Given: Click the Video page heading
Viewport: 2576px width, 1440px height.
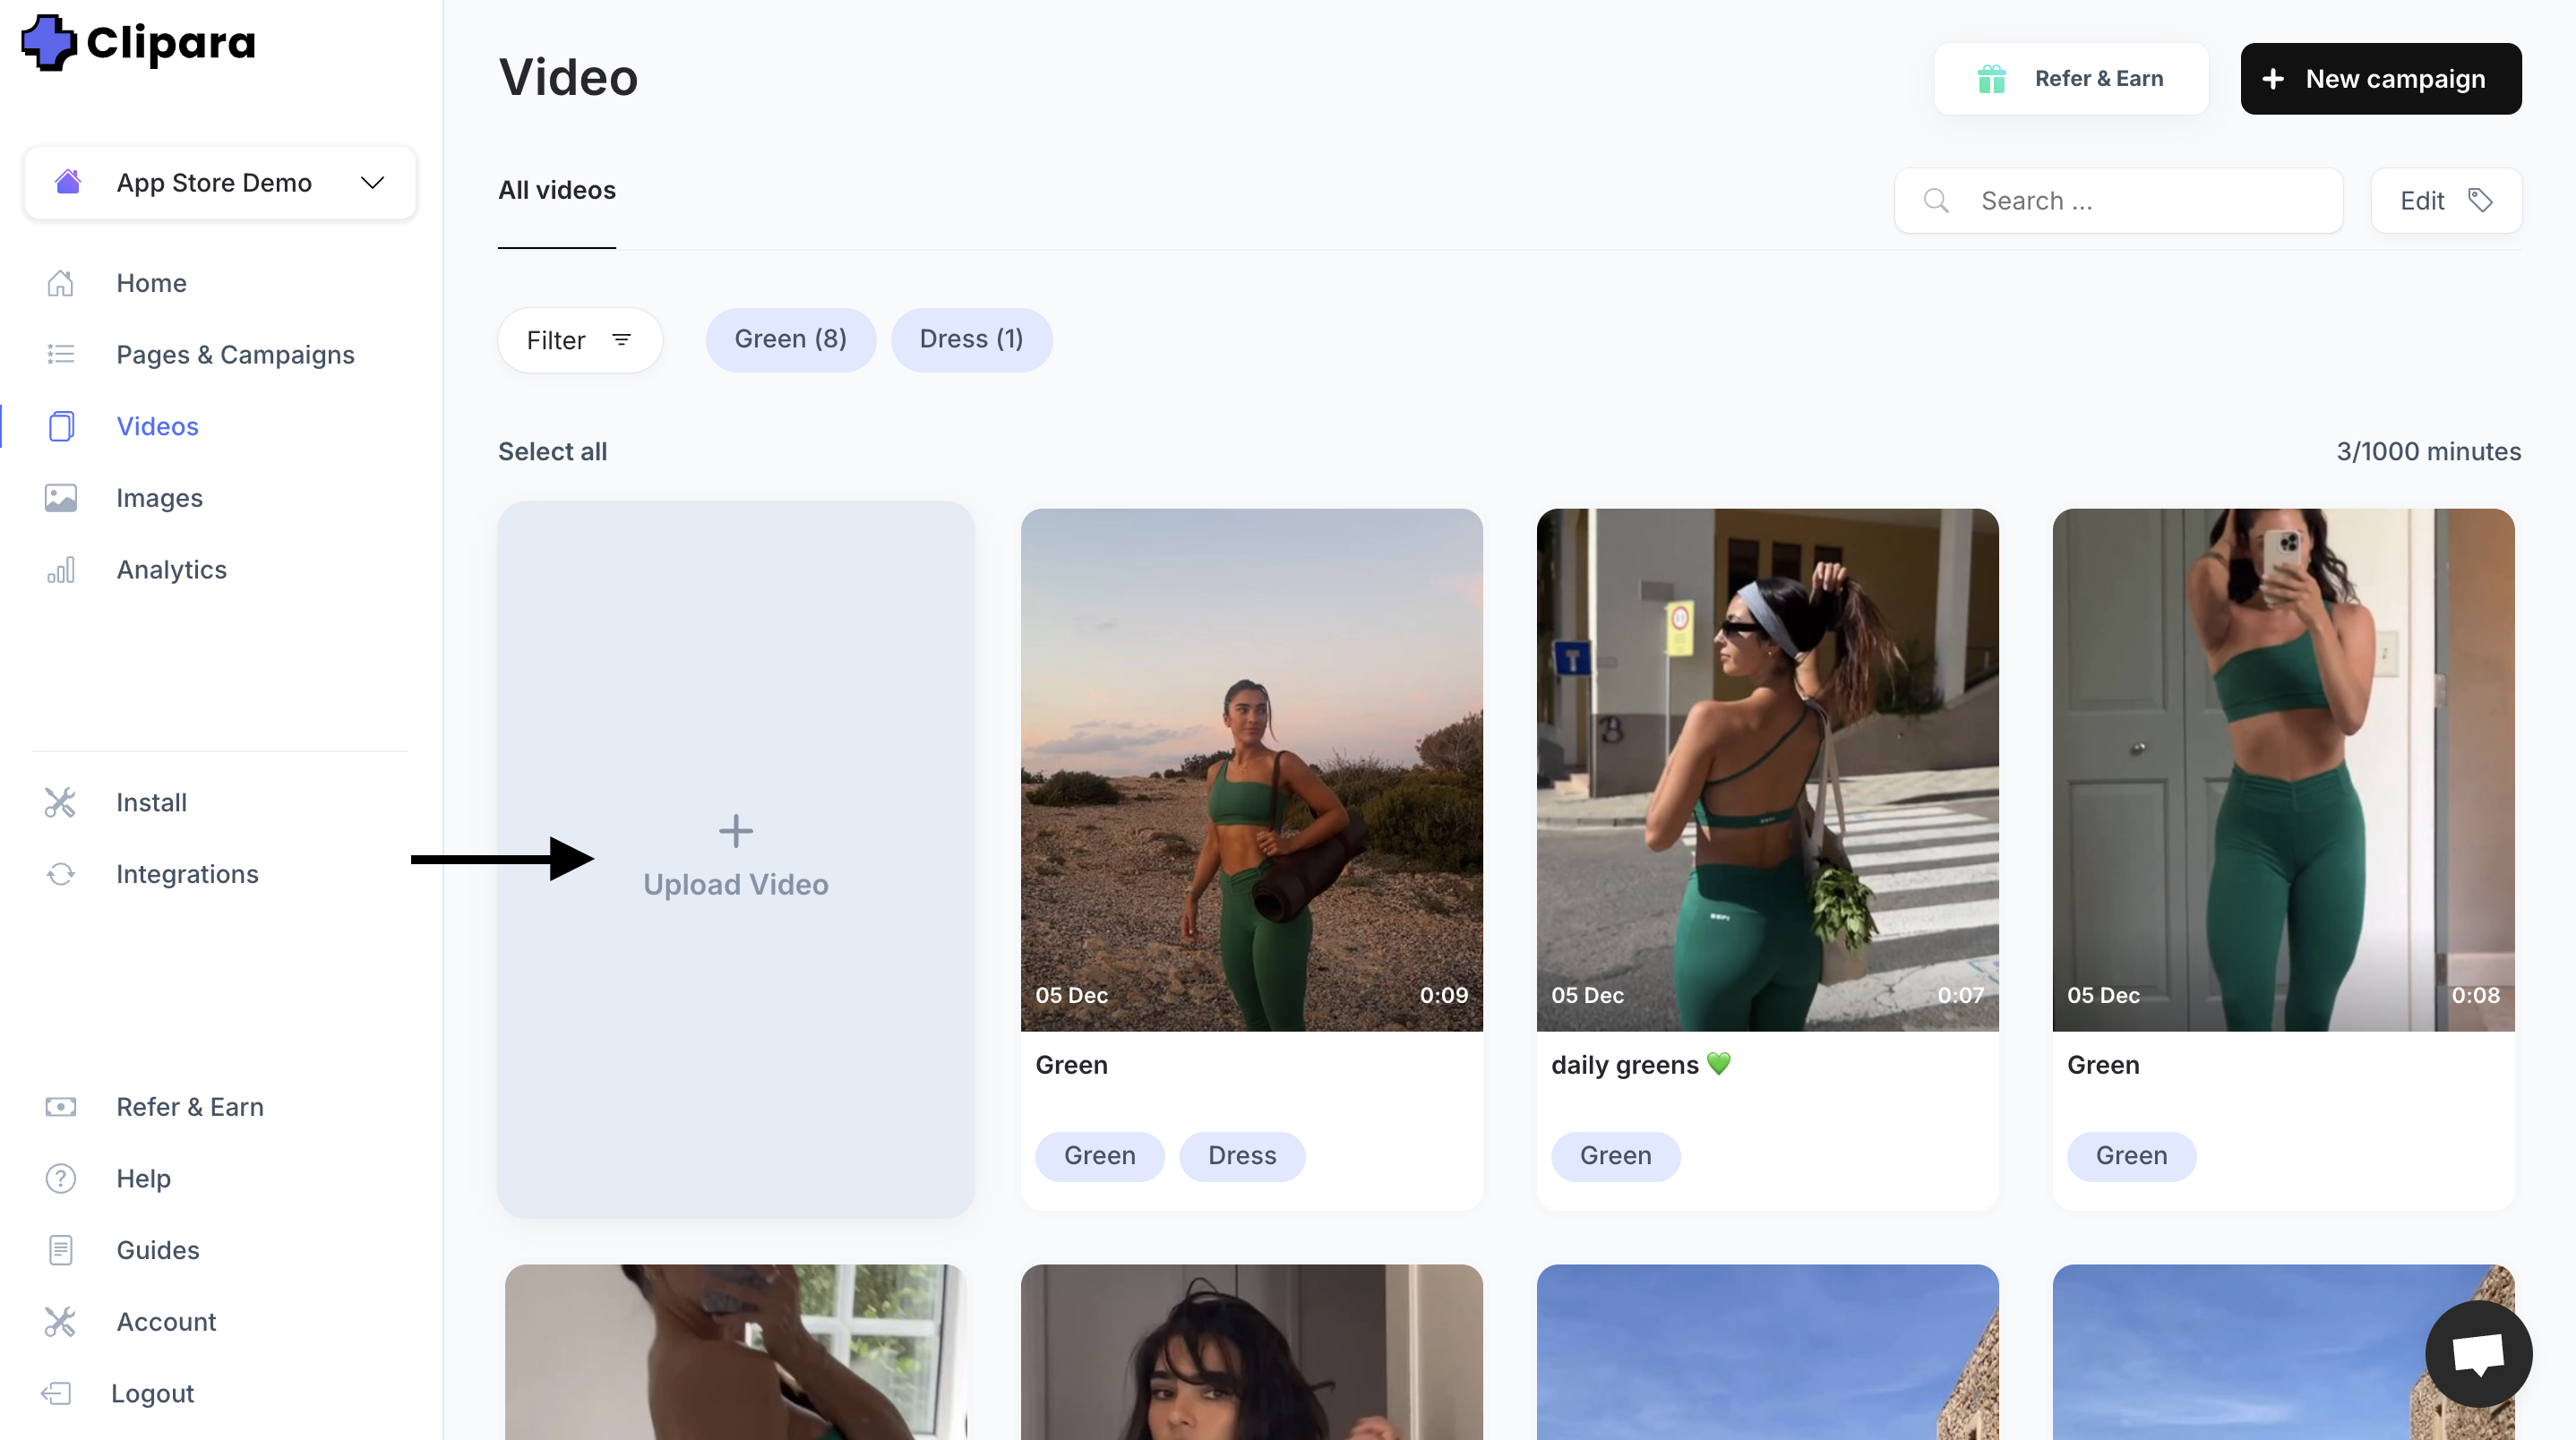Looking at the screenshot, I should click(x=568, y=78).
